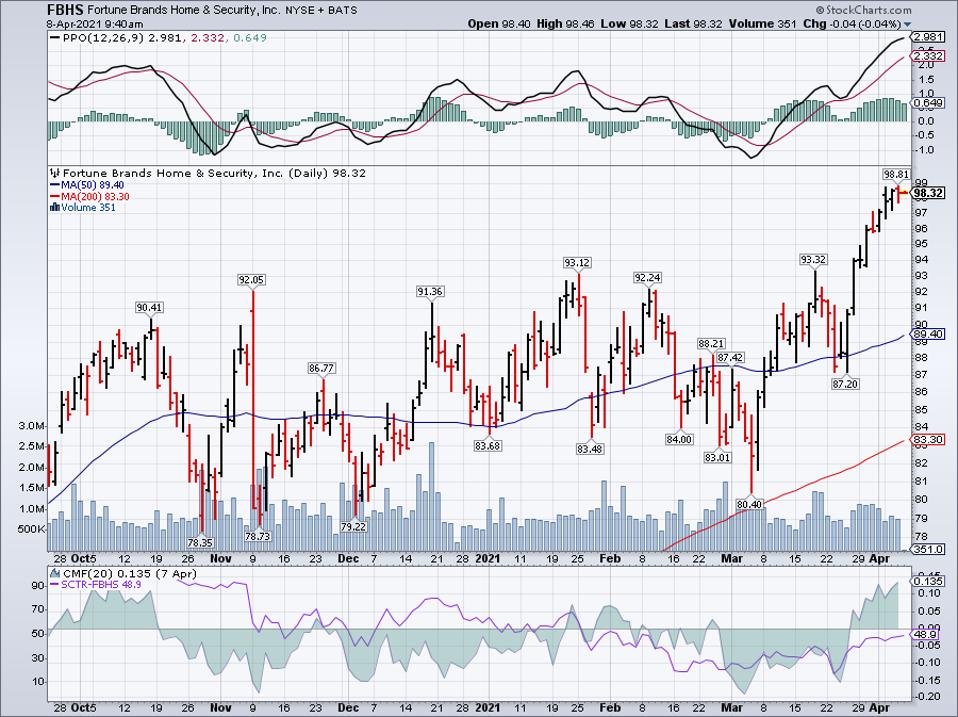
Task: Click the MA(50) tag 89.40 on right axis
Action: point(927,334)
